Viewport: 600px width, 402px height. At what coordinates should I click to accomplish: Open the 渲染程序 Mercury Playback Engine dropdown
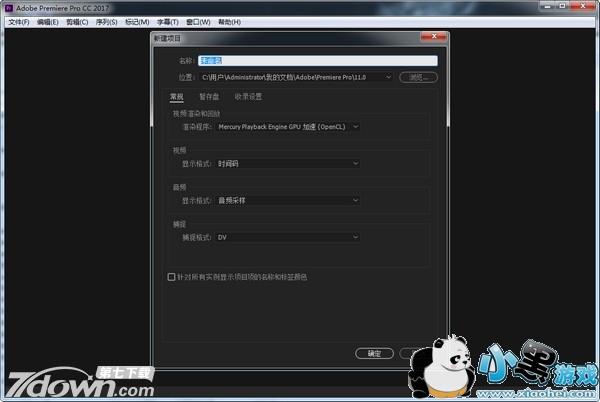288,127
